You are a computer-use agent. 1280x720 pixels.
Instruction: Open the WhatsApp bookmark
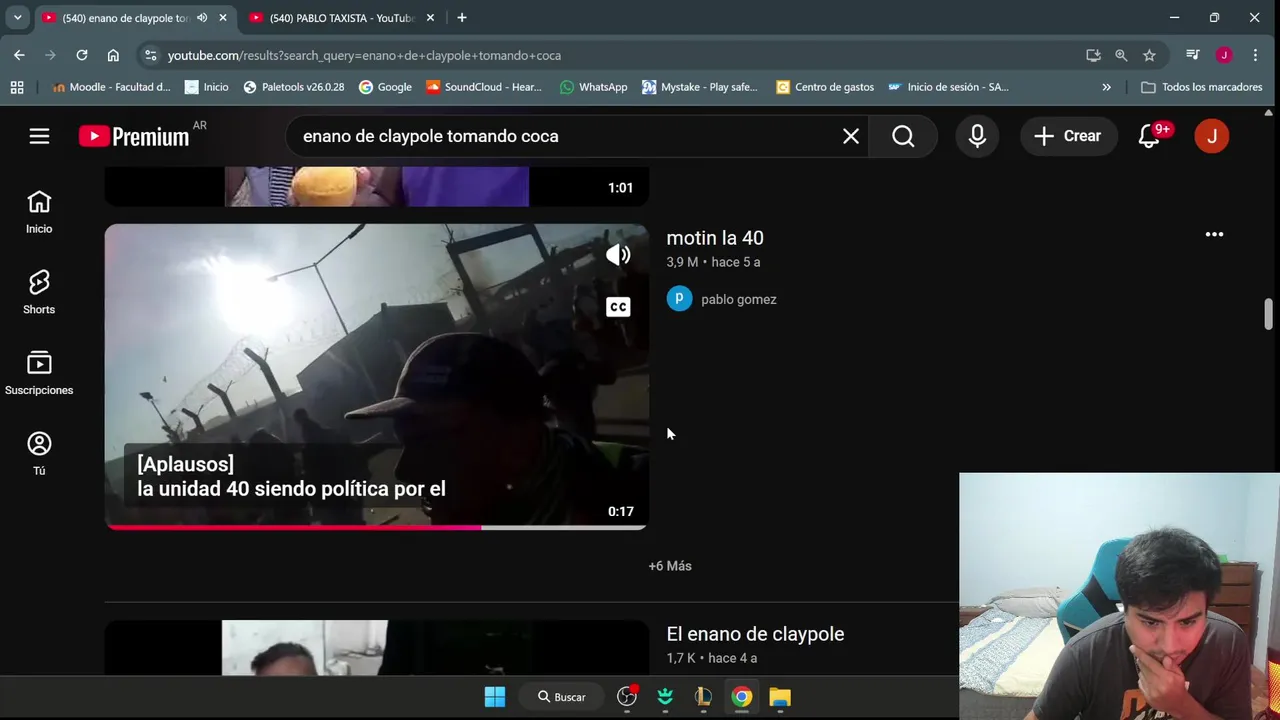pos(594,87)
